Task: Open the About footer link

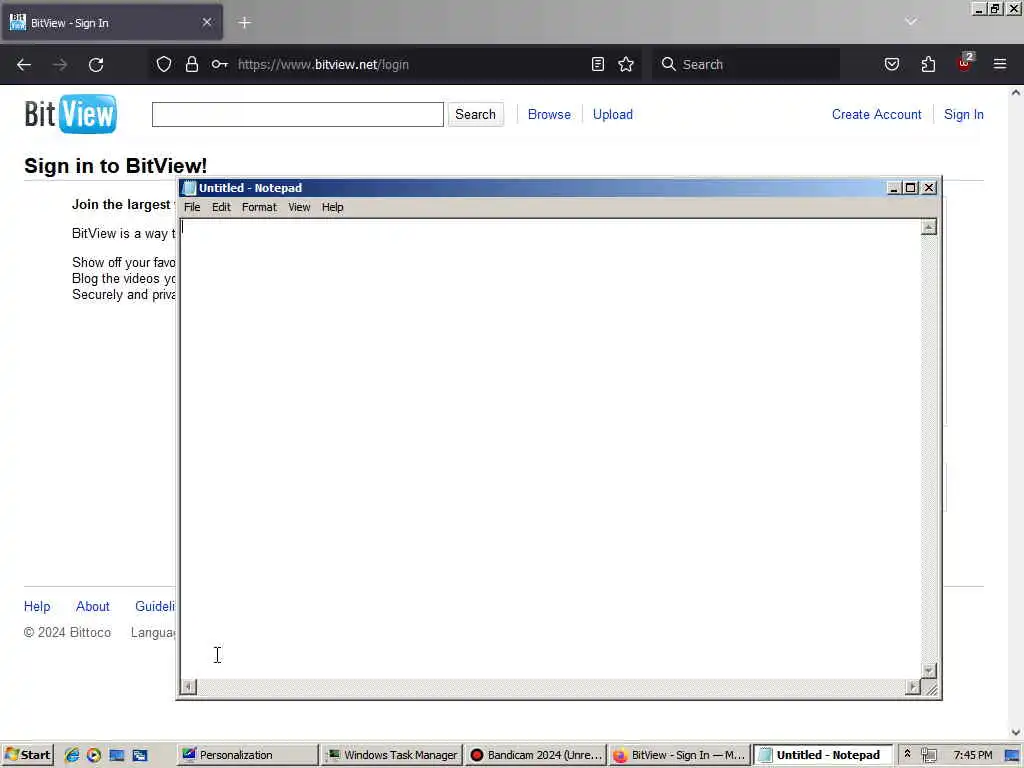Action: (x=93, y=606)
